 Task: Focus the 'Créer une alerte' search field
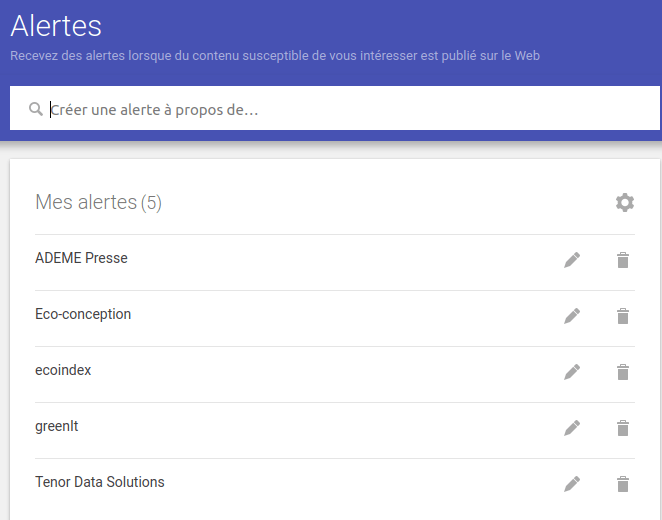point(340,109)
